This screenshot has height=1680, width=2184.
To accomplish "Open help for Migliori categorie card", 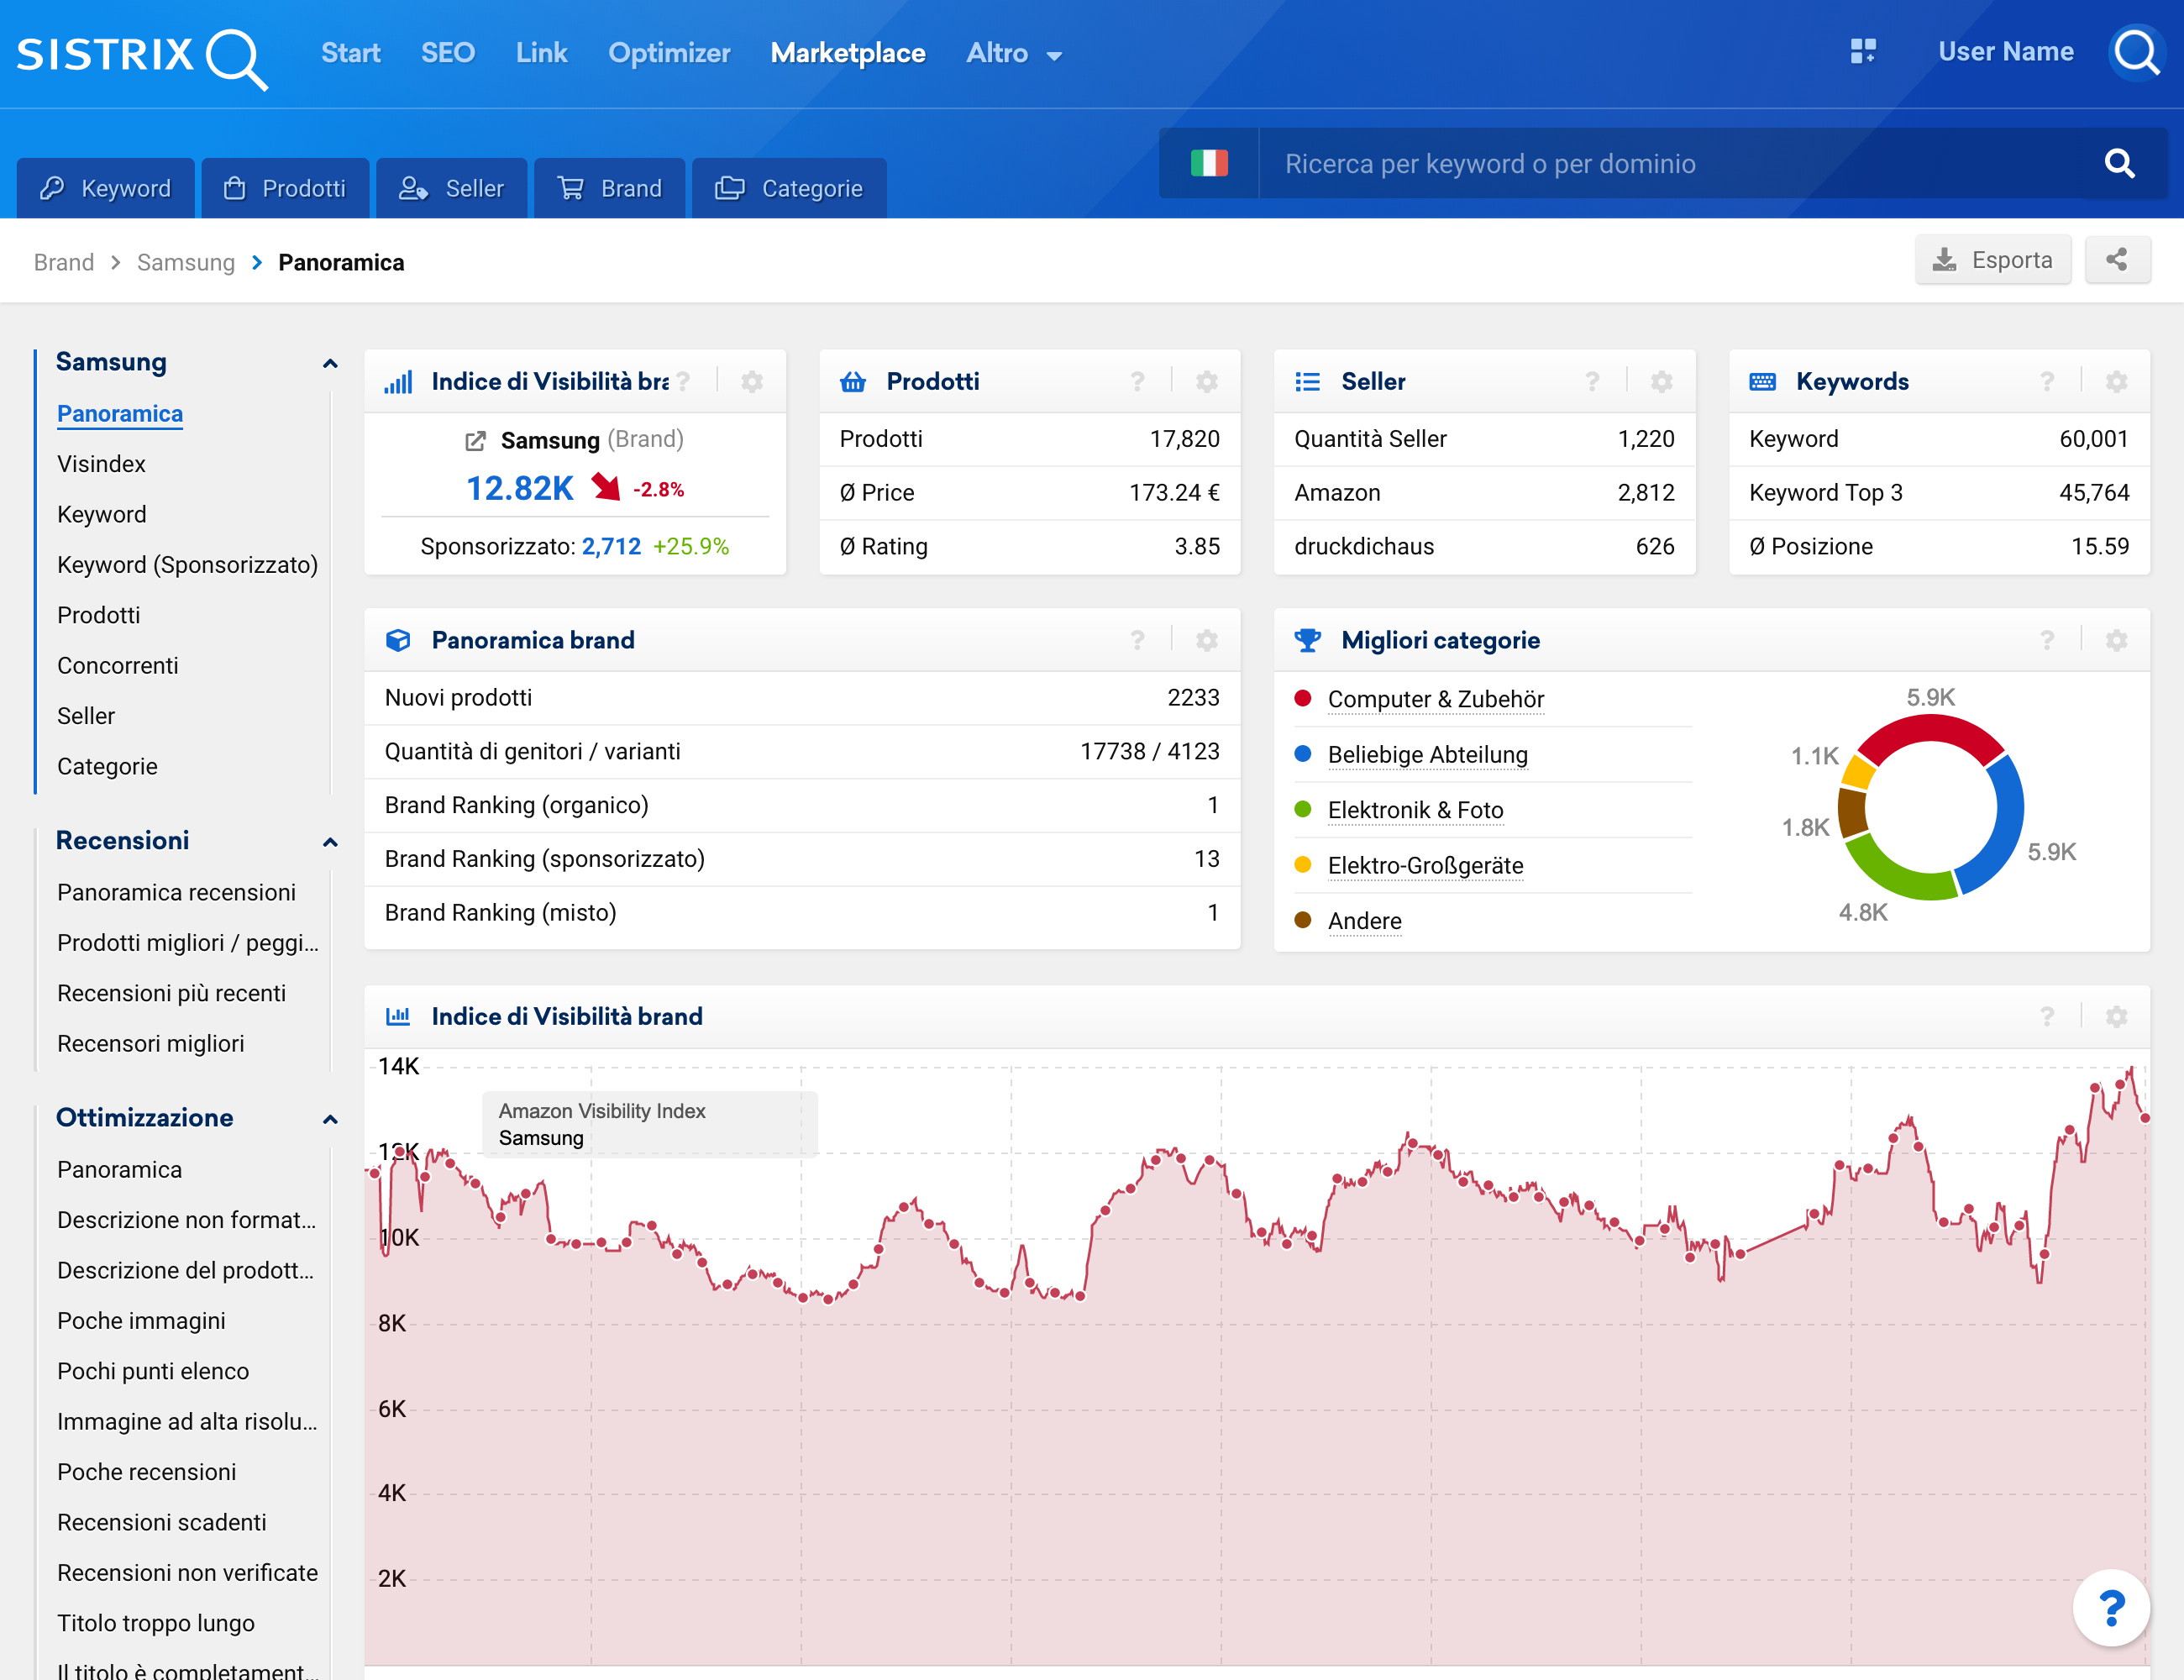I will 2047,640.
